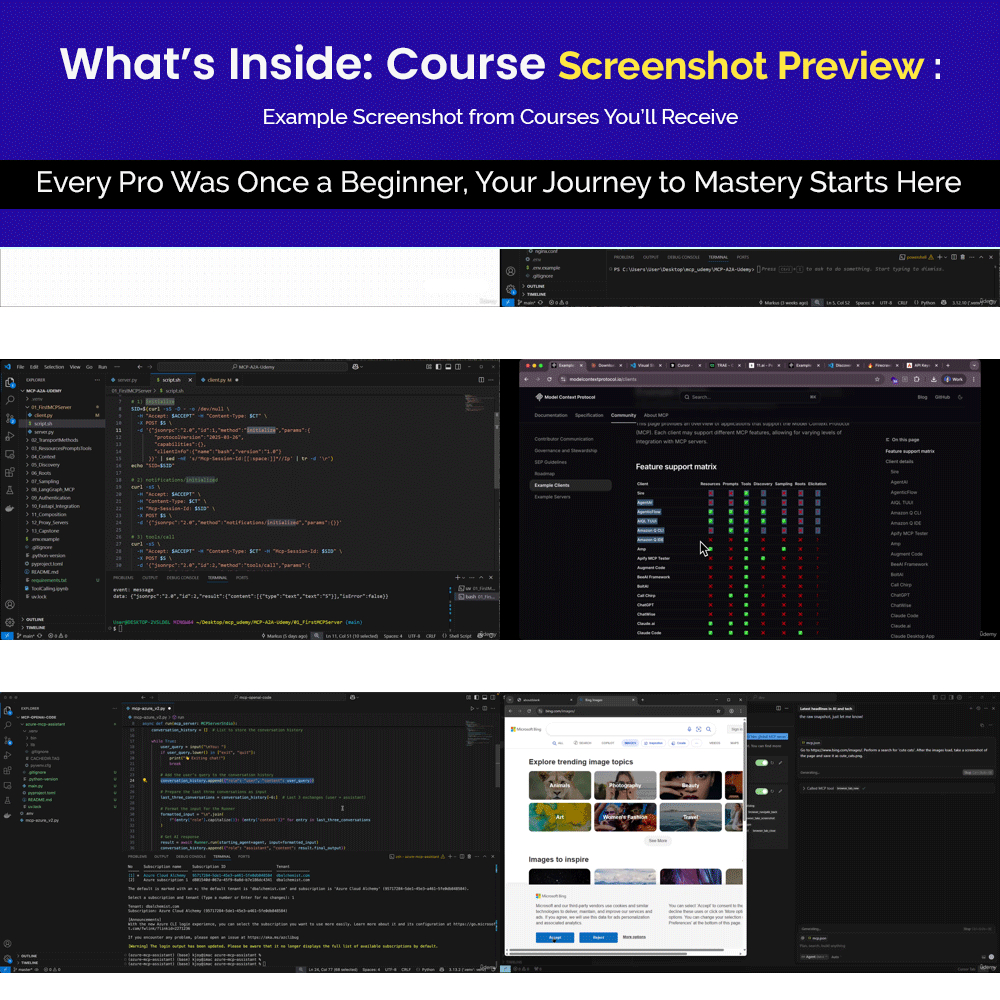Screen dimensions: 1000x1000
Task: Click reload icon in Model Context Protocol browser
Action: (549, 379)
